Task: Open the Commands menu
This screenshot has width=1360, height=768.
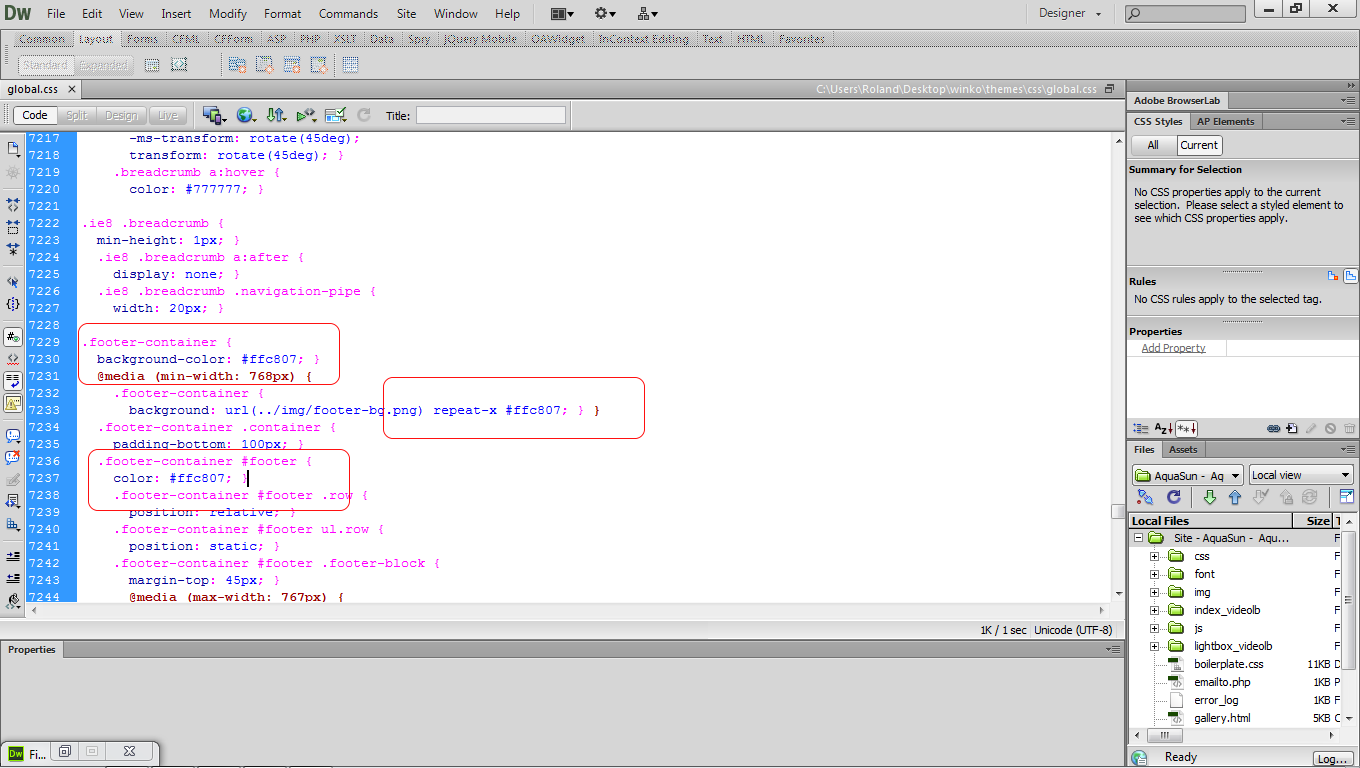Action: pos(348,14)
